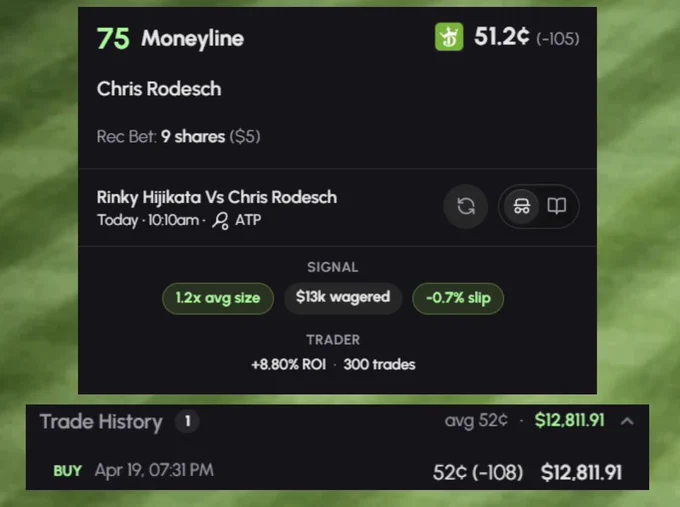Viewport: 680px width, 507px height.
Task: Collapse the Trade History panel chevron
Action: click(627, 421)
